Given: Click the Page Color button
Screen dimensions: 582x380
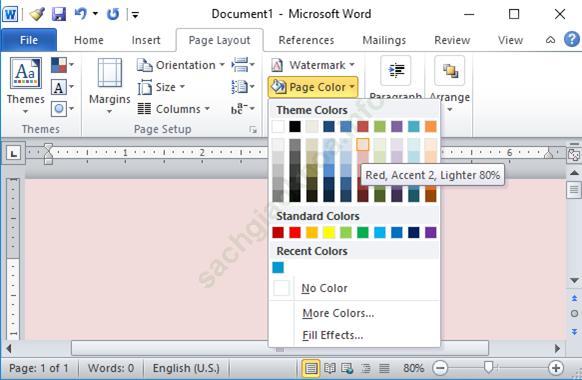Looking at the screenshot, I should 313,87.
